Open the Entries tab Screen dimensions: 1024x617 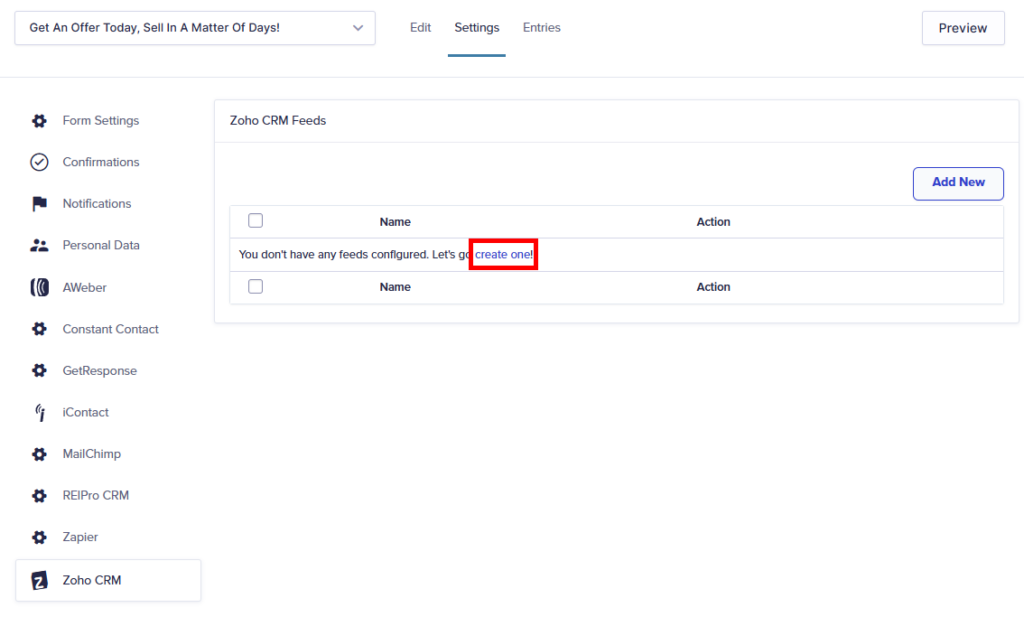(541, 28)
